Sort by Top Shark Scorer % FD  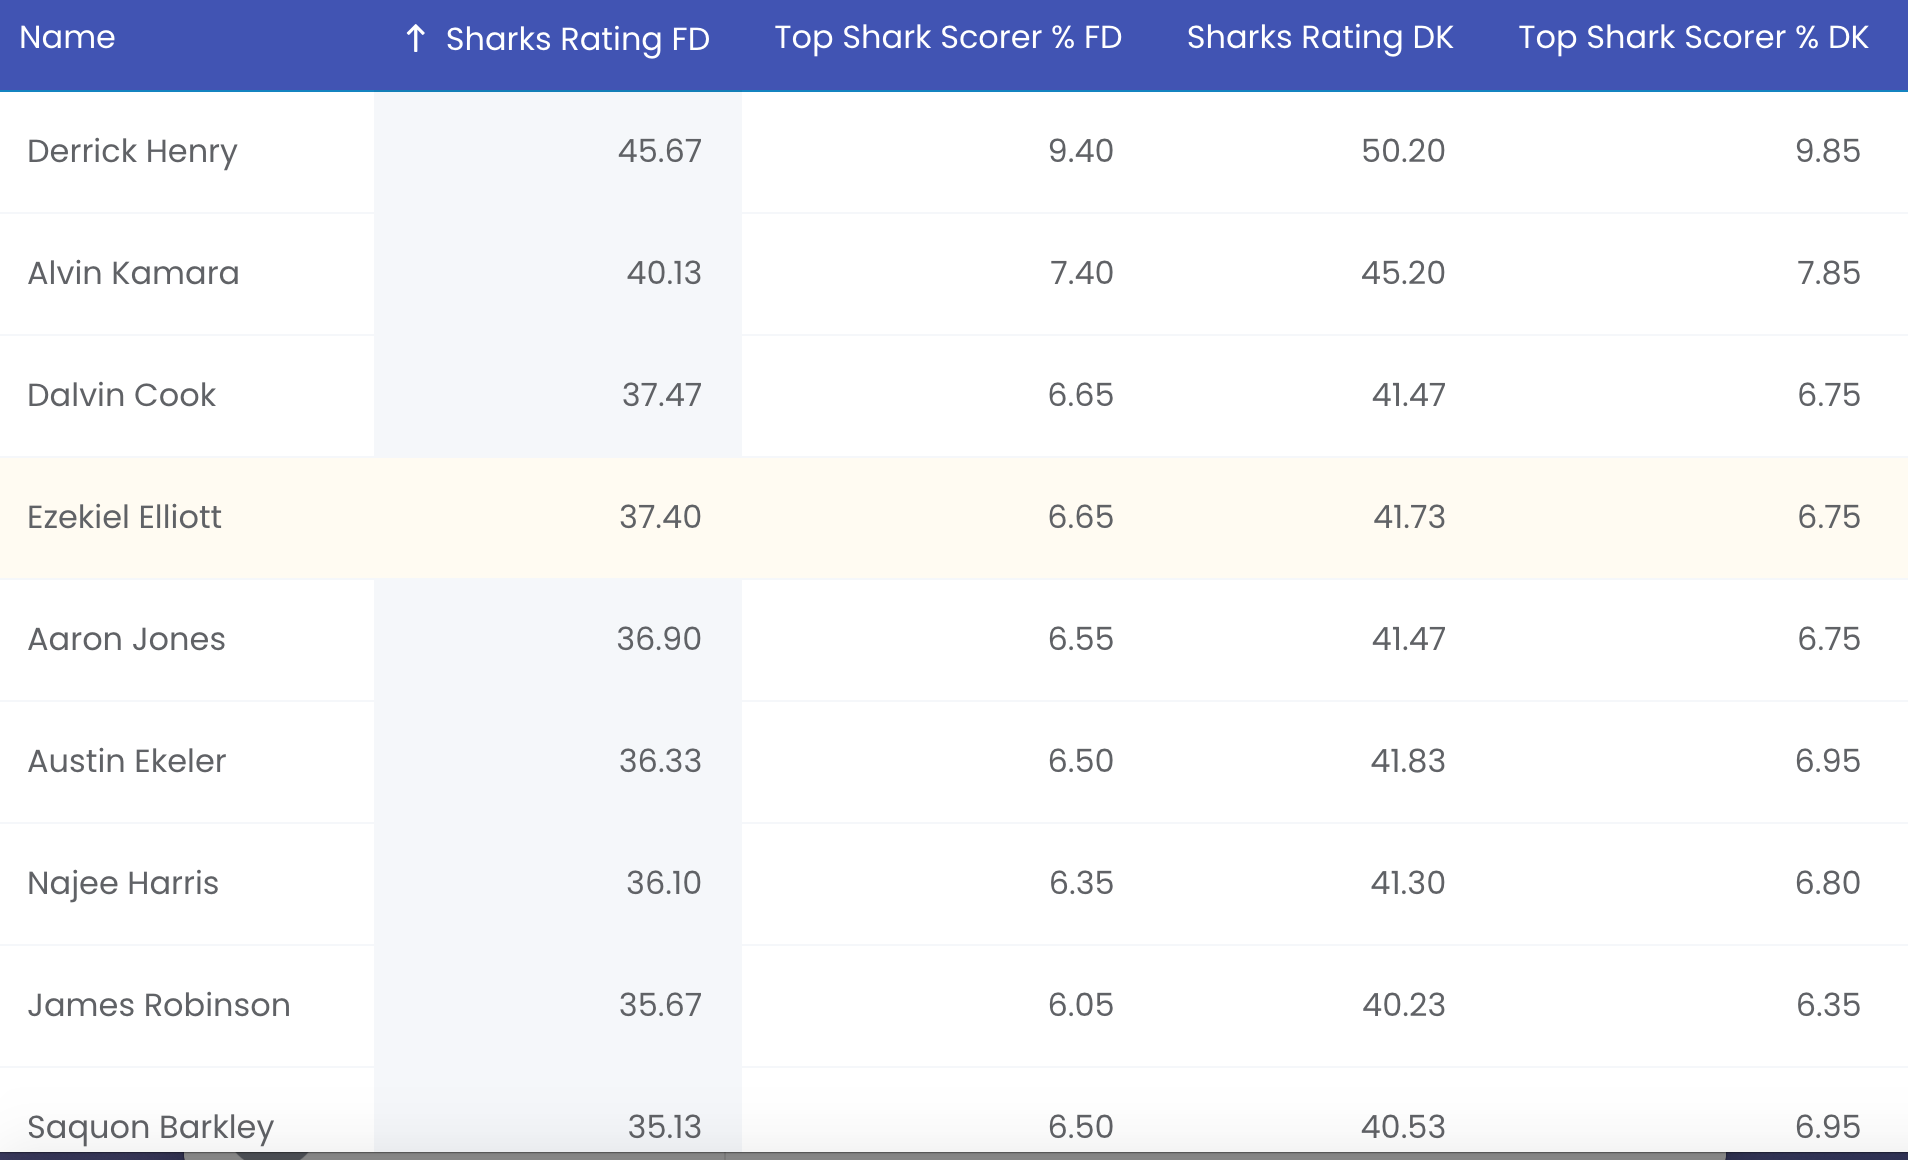coord(948,37)
